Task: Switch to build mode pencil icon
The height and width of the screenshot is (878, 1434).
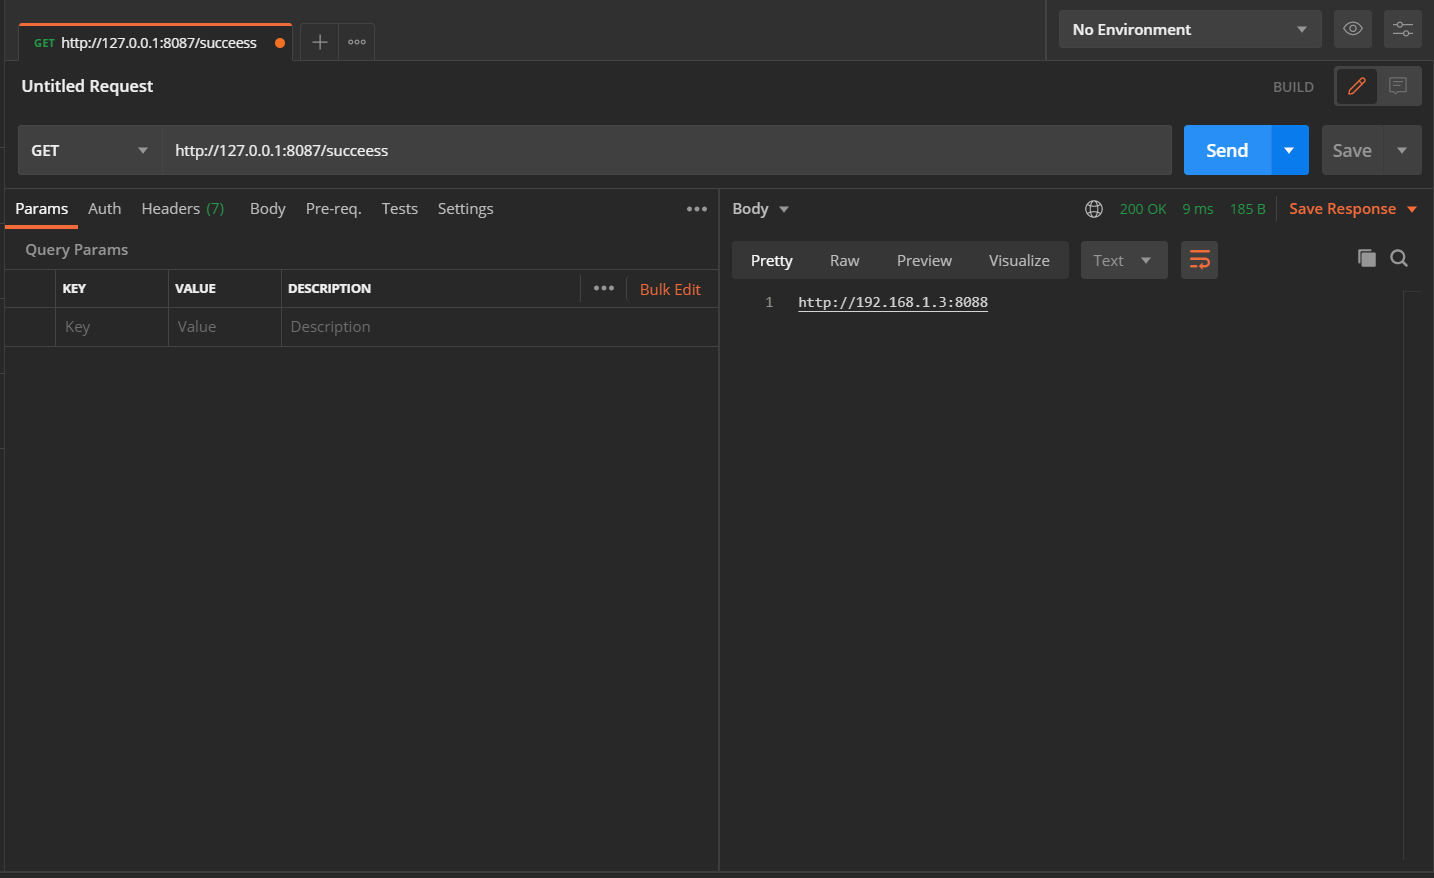Action: (x=1357, y=86)
